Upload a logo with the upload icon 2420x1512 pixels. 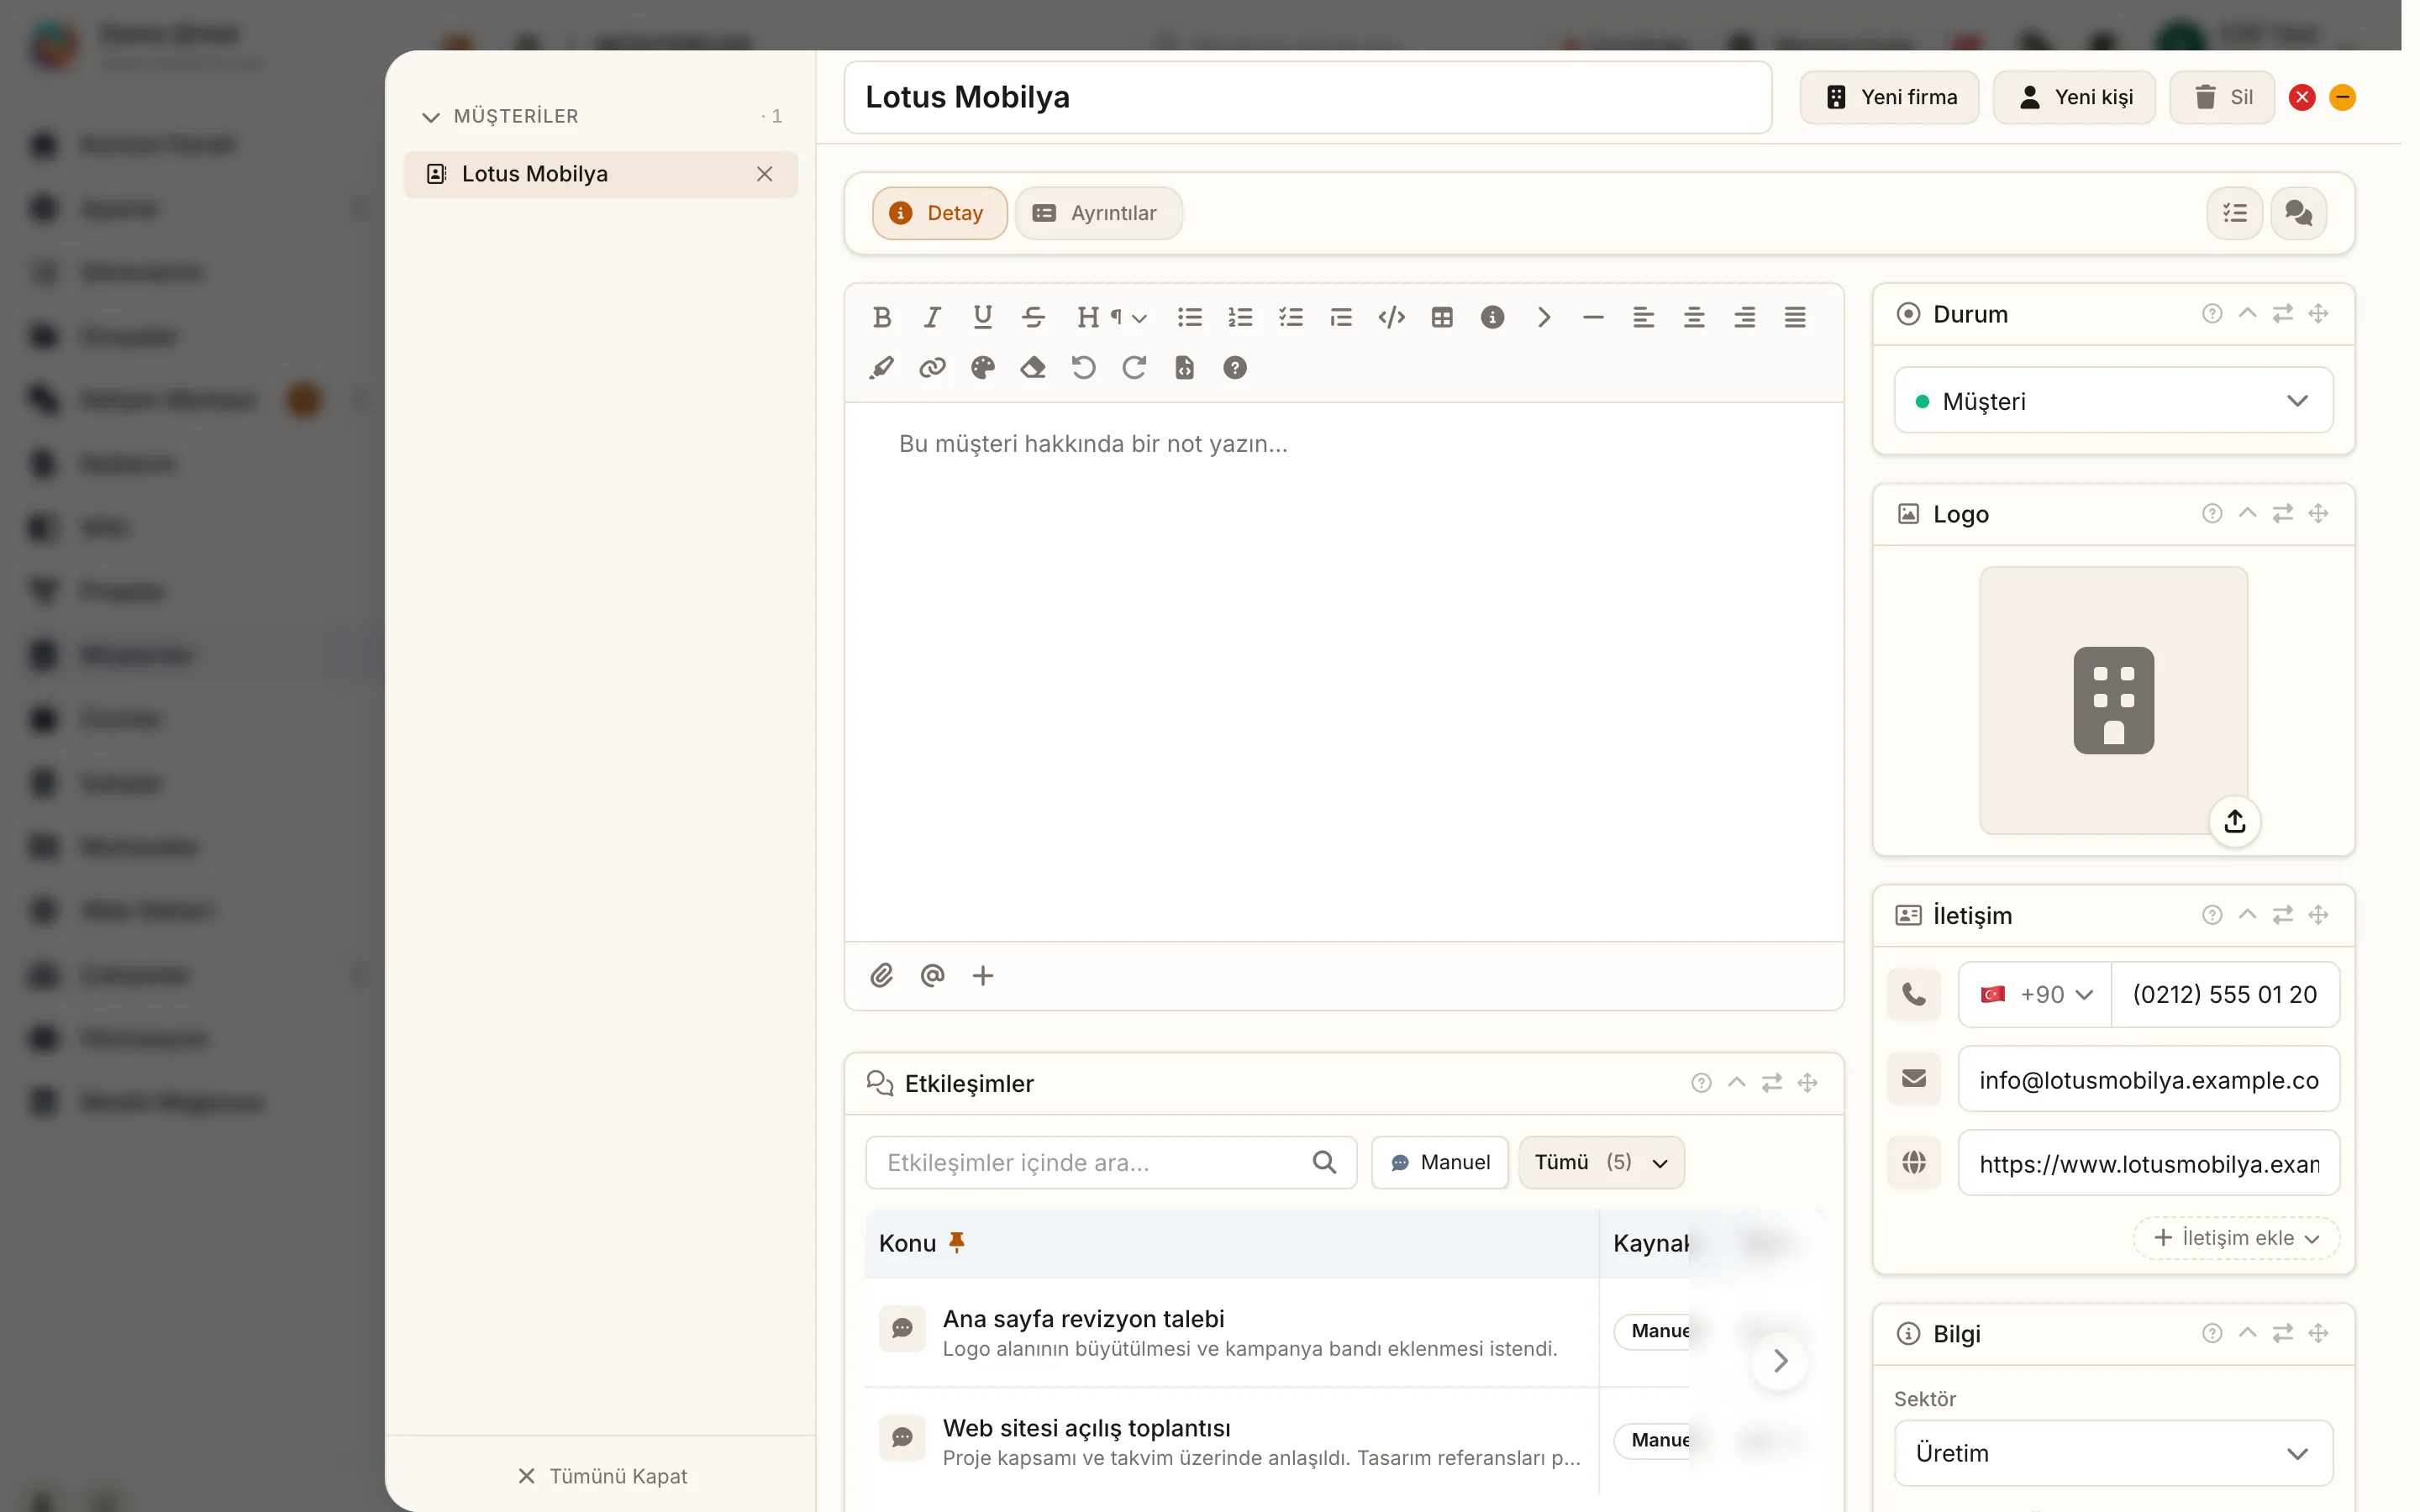tap(2234, 822)
